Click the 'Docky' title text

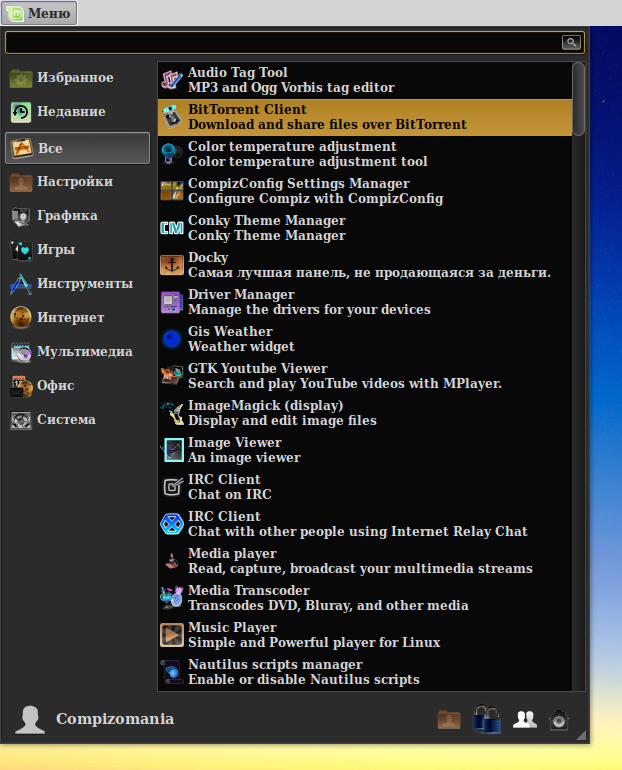point(208,258)
